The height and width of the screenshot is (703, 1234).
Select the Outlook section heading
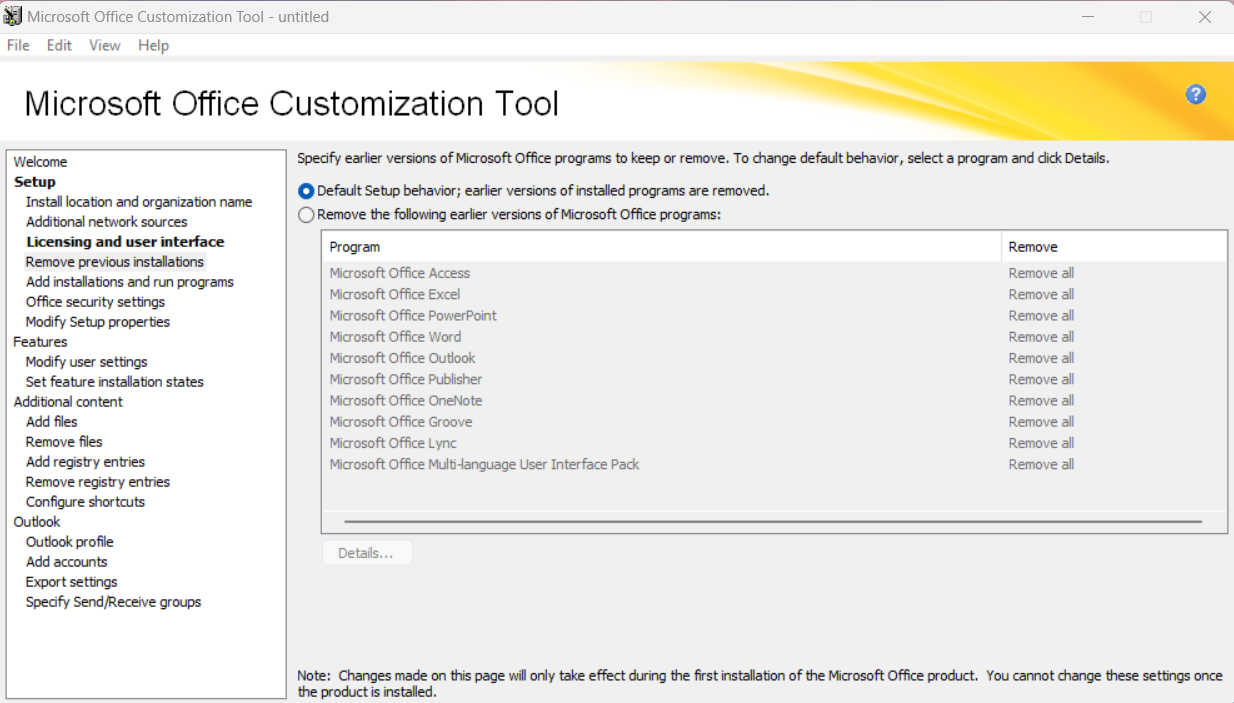tap(36, 522)
